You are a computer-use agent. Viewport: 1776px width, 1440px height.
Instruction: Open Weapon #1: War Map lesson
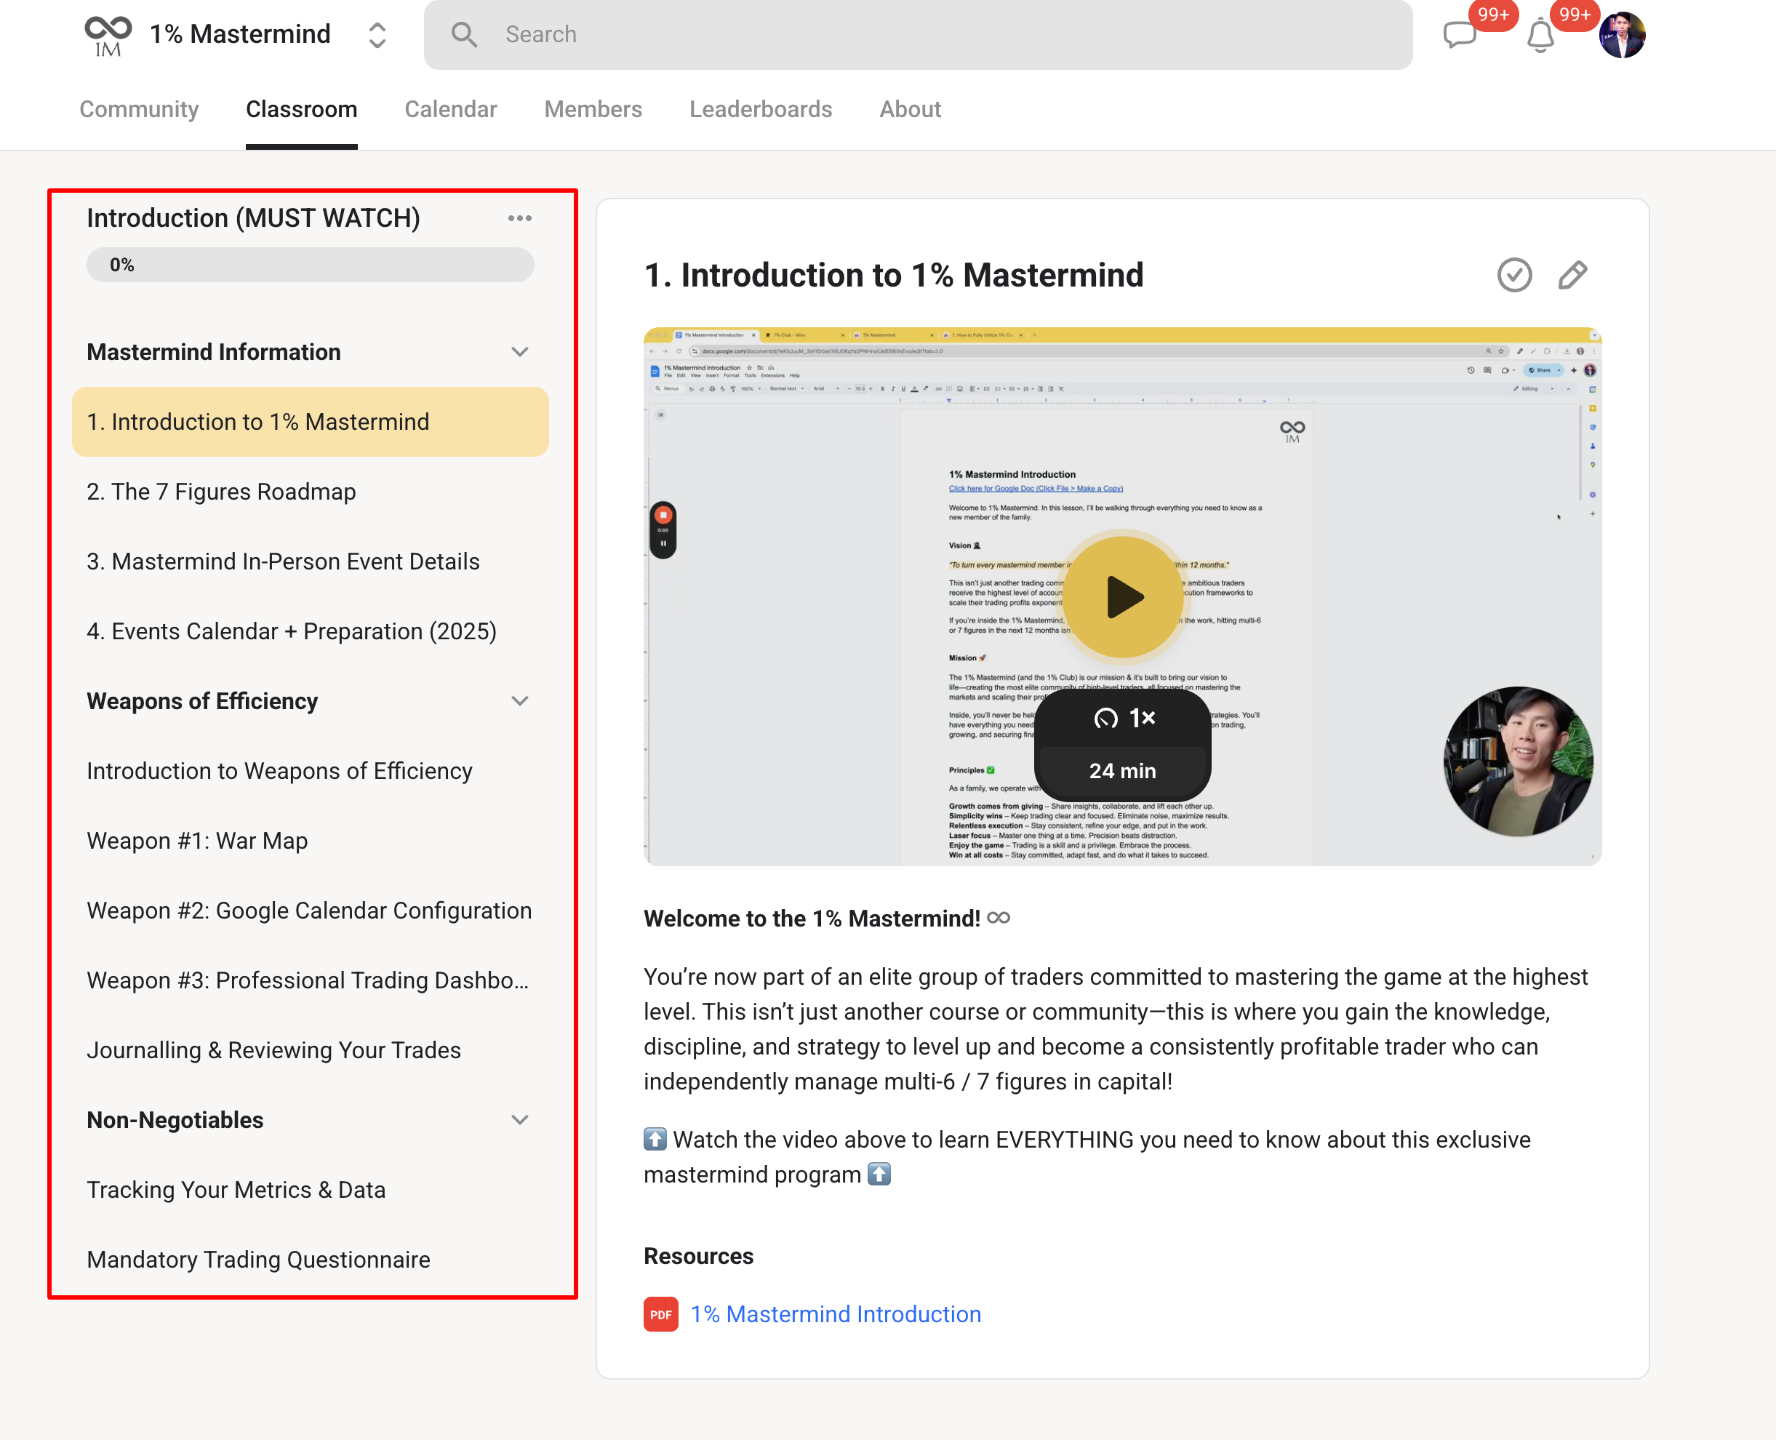click(x=311, y=841)
